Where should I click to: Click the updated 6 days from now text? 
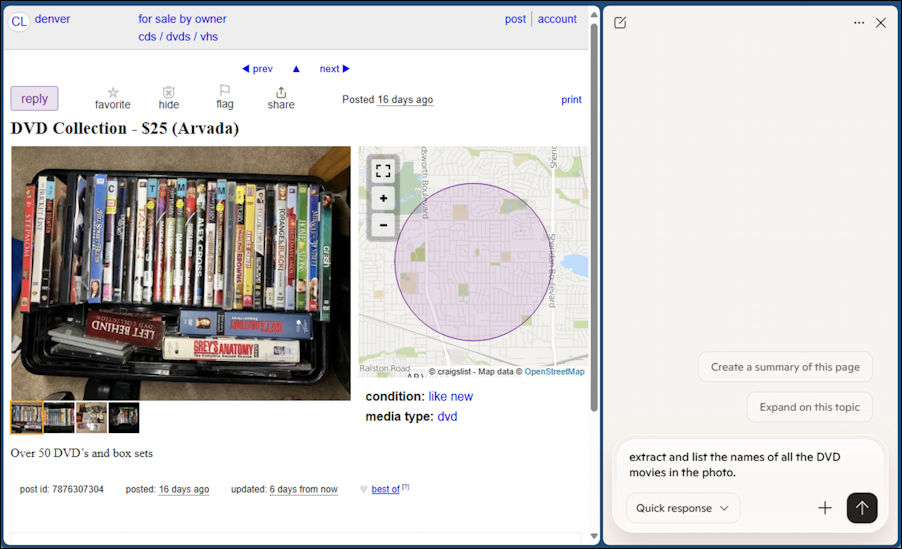[x=284, y=489]
